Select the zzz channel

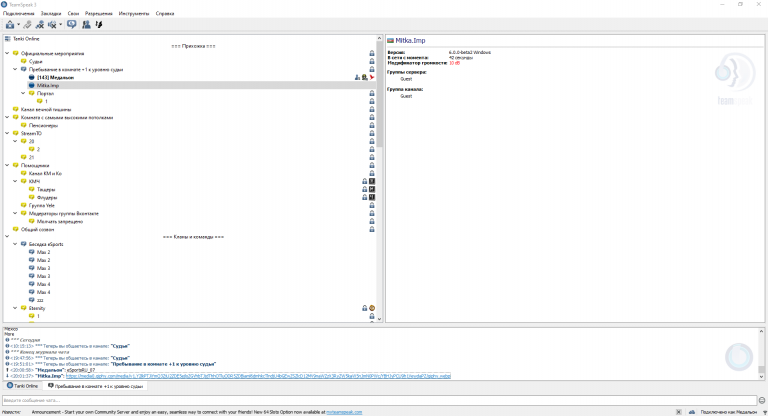40,300
